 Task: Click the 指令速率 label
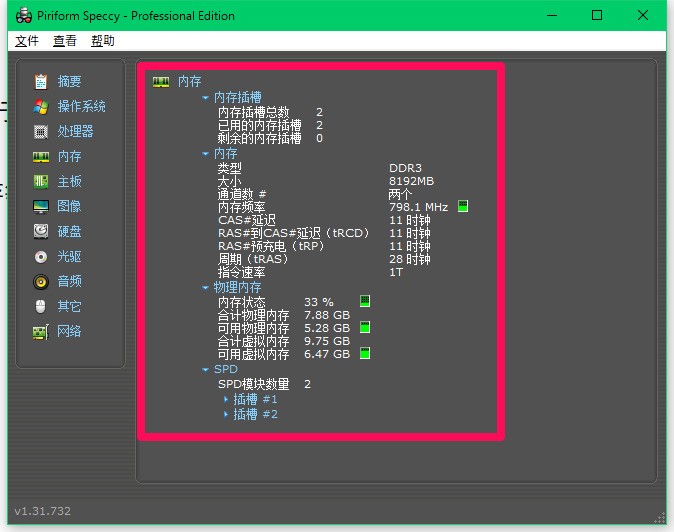(x=242, y=272)
